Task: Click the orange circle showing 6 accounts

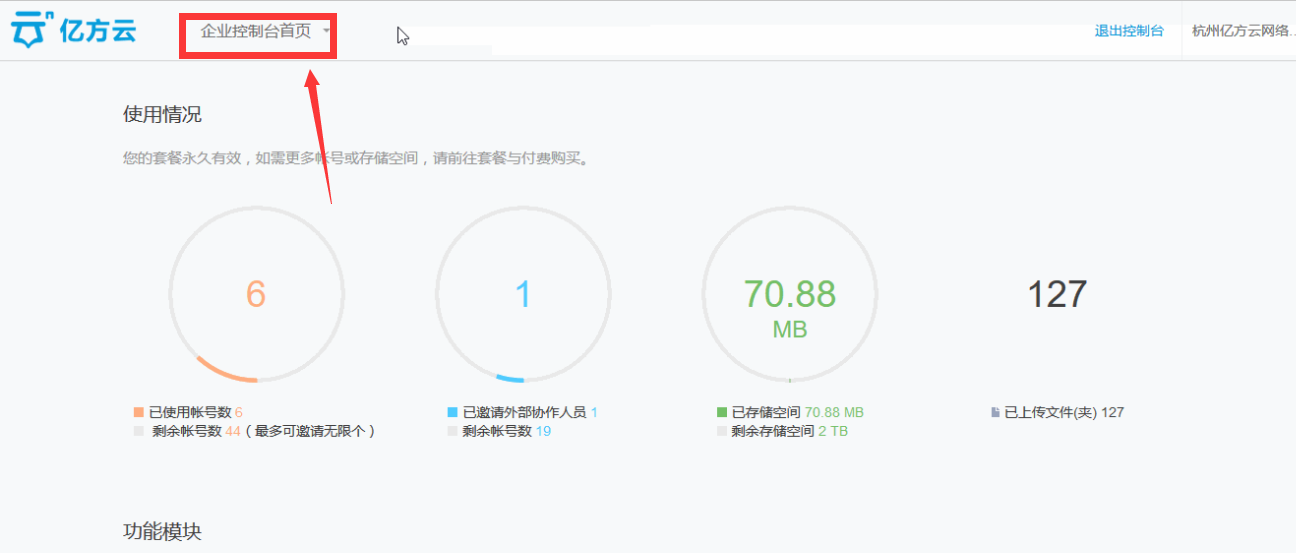Action: 256,294
